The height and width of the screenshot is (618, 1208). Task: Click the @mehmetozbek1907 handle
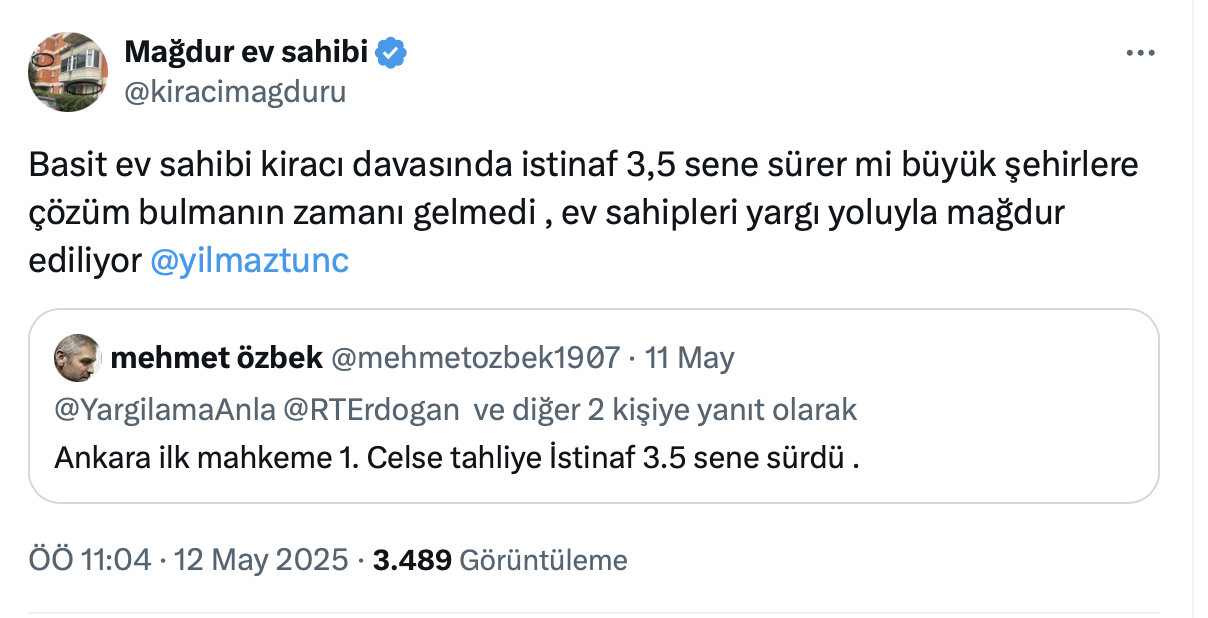pos(475,358)
